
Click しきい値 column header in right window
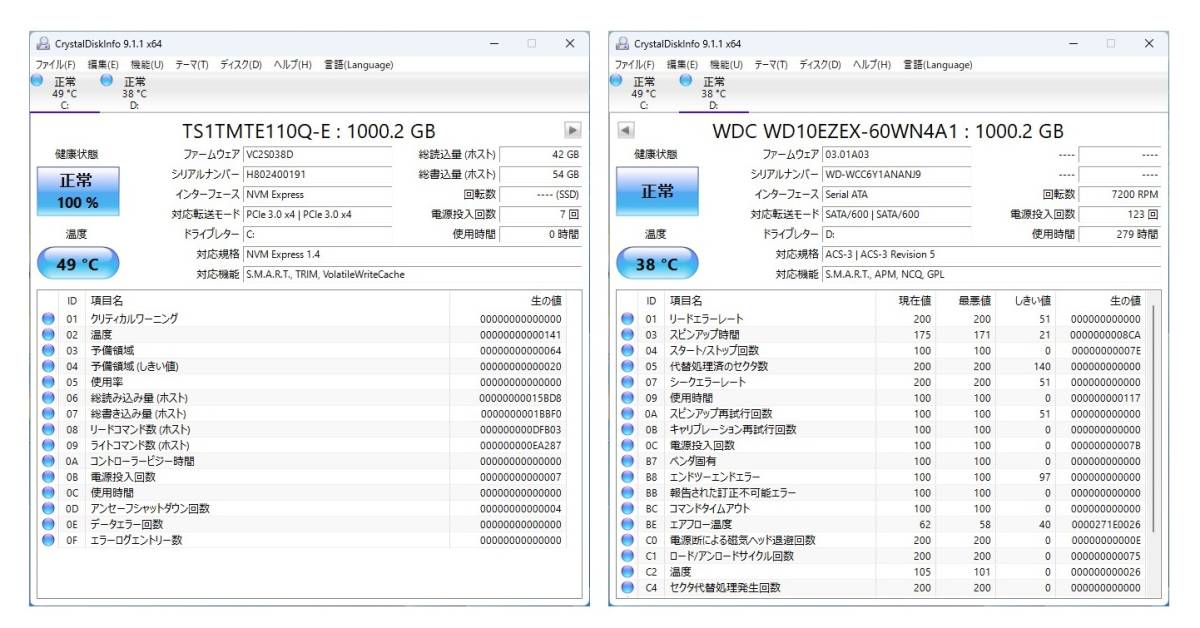[1026, 300]
